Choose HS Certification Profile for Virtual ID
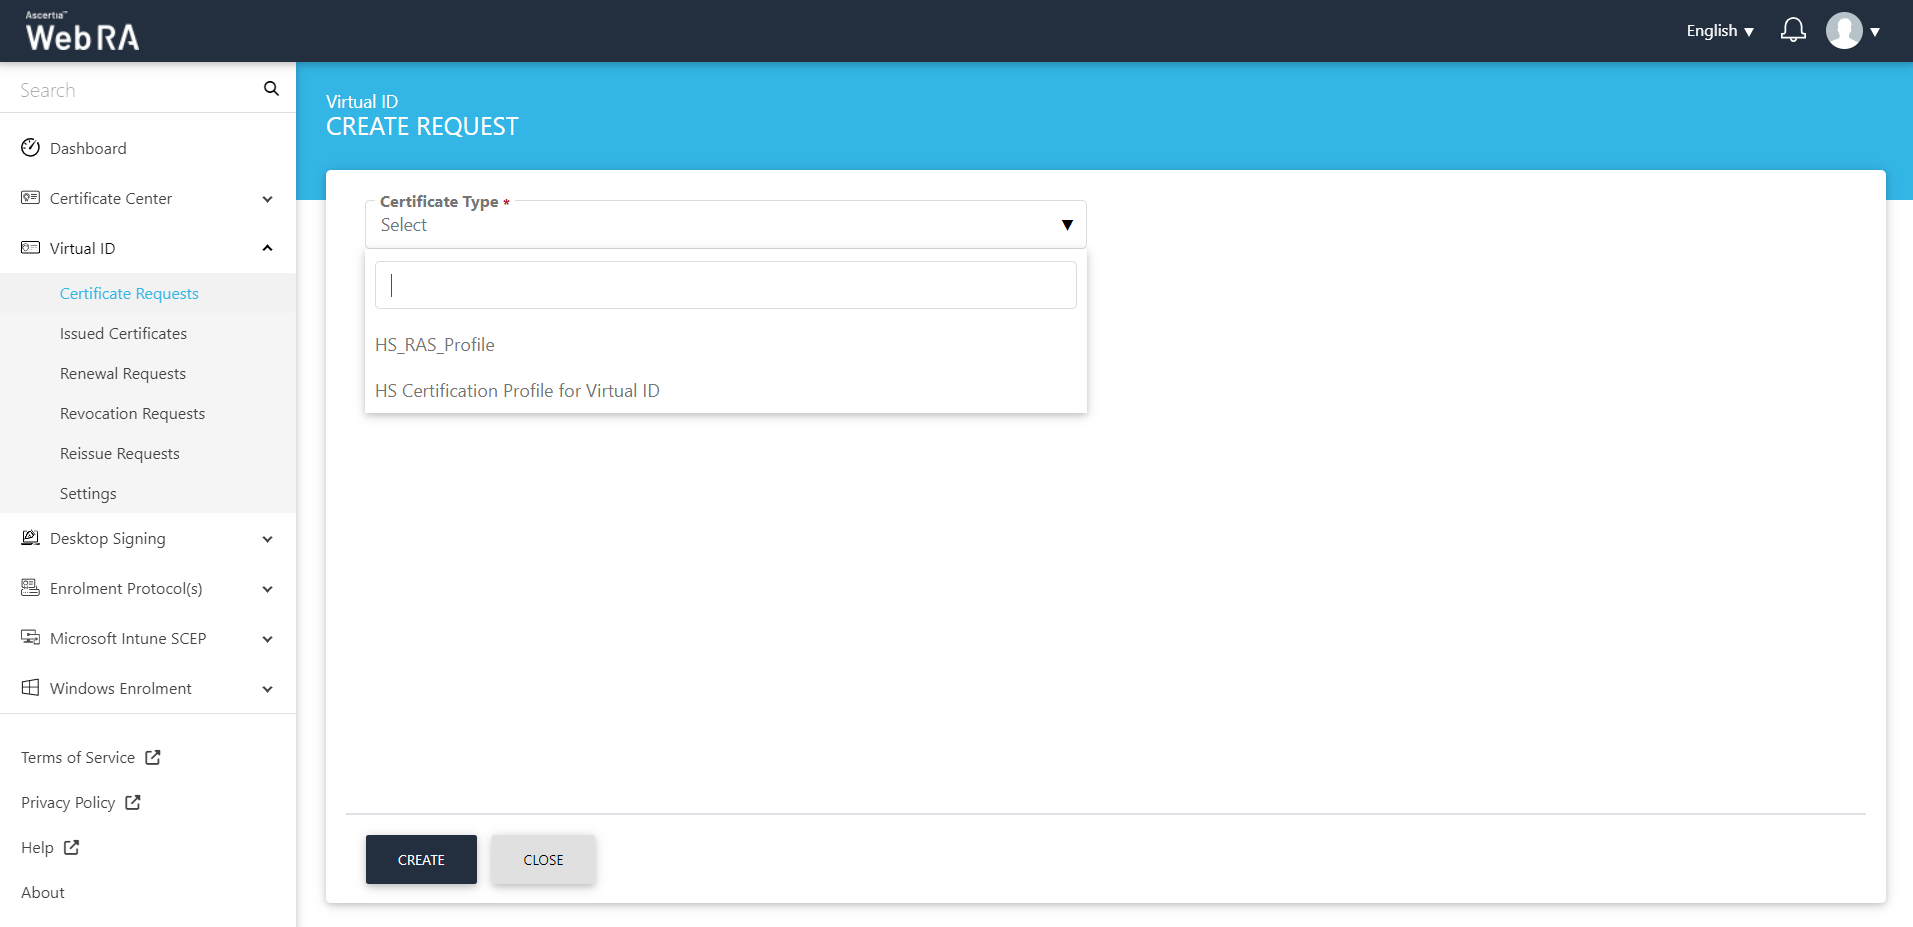 tap(517, 391)
